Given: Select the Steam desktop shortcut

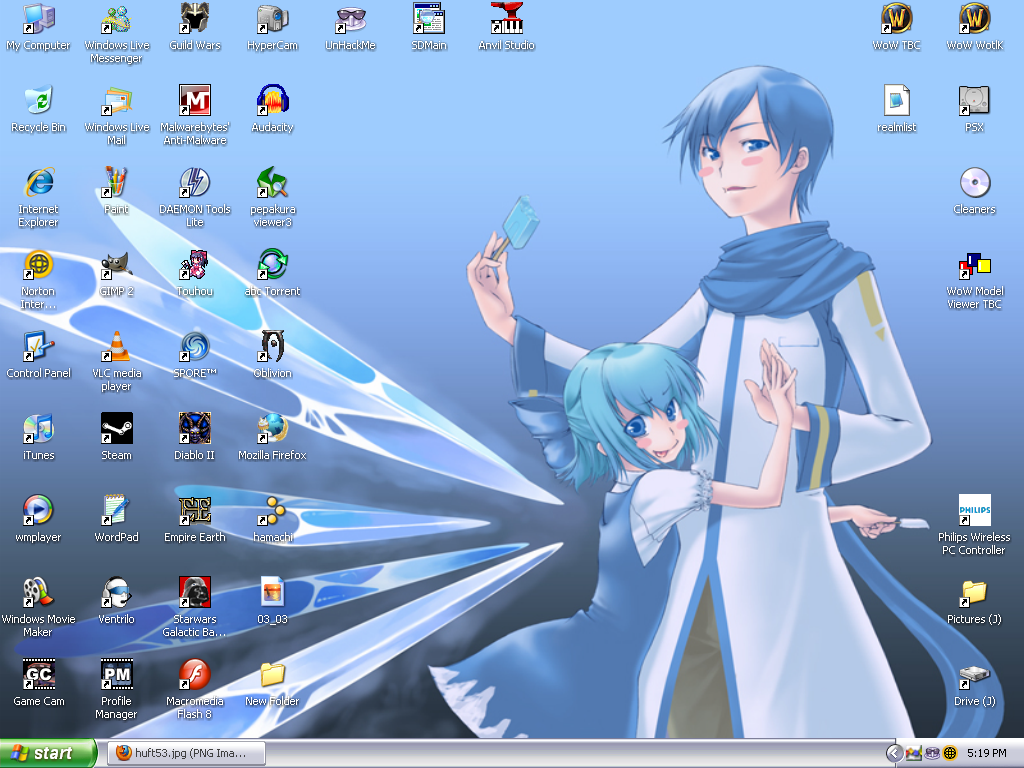Looking at the screenshot, I should [117, 429].
